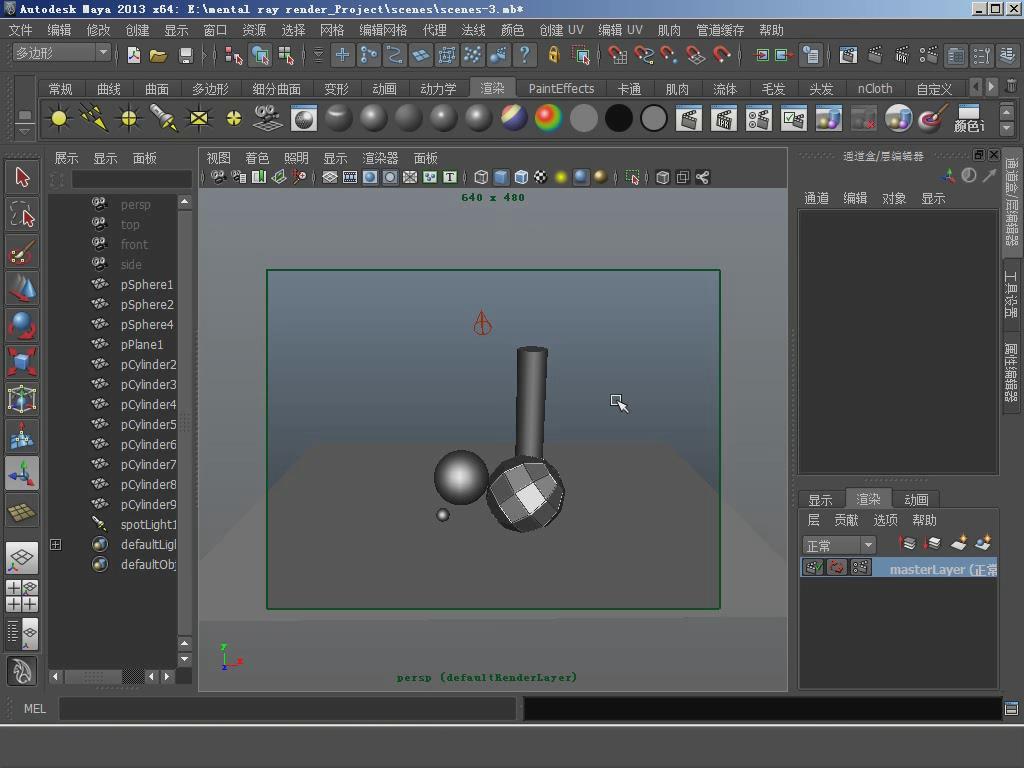Toggle viewport smooth shade all cube
The width and height of the screenshot is (1024, 768).
pos(501,177)
